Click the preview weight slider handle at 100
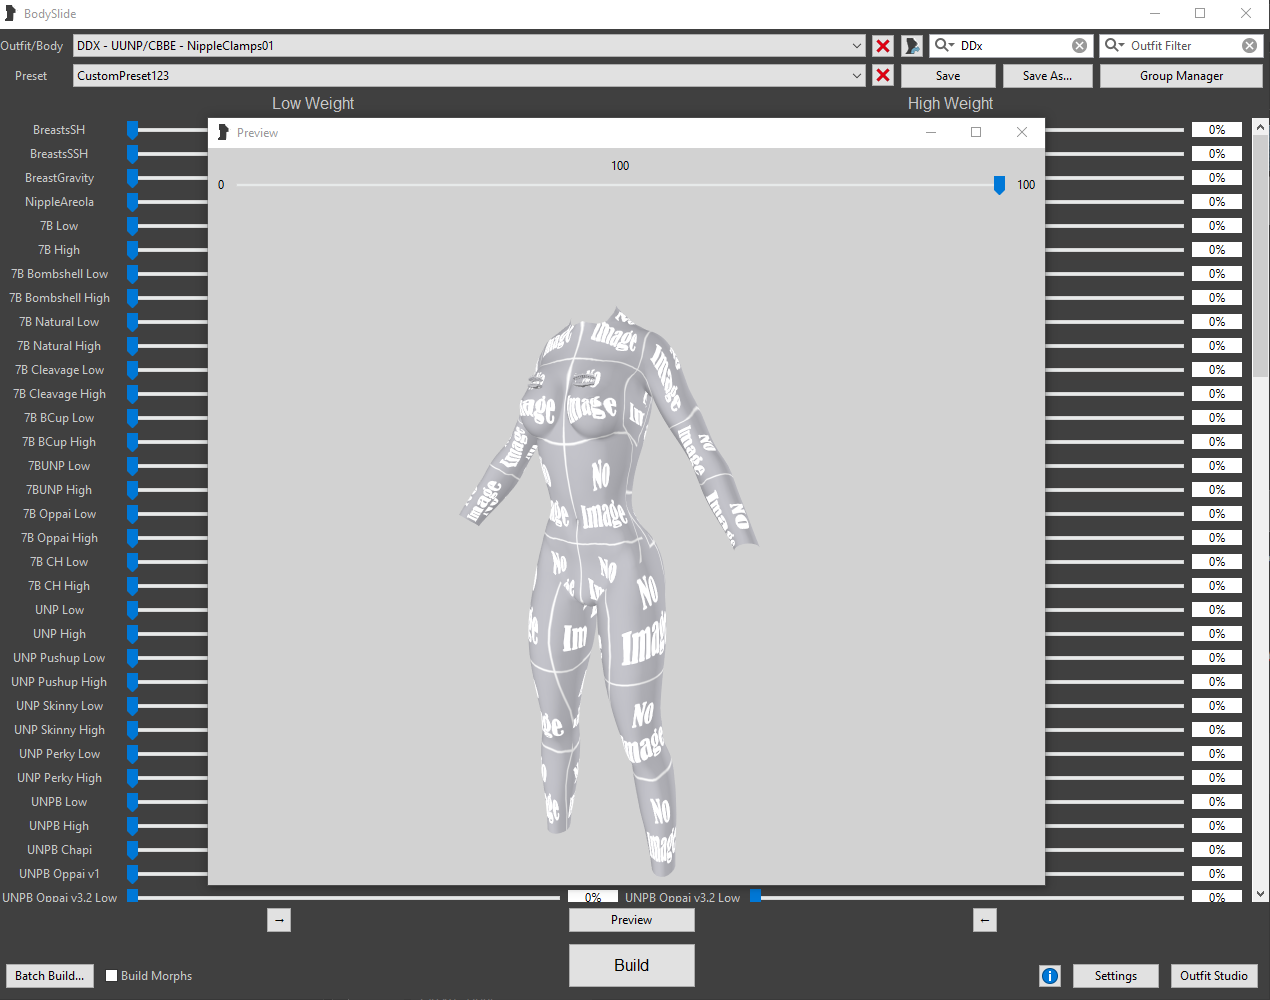Image resolution: width=1270 pixels, height=1000 pixels. [999, 185]
